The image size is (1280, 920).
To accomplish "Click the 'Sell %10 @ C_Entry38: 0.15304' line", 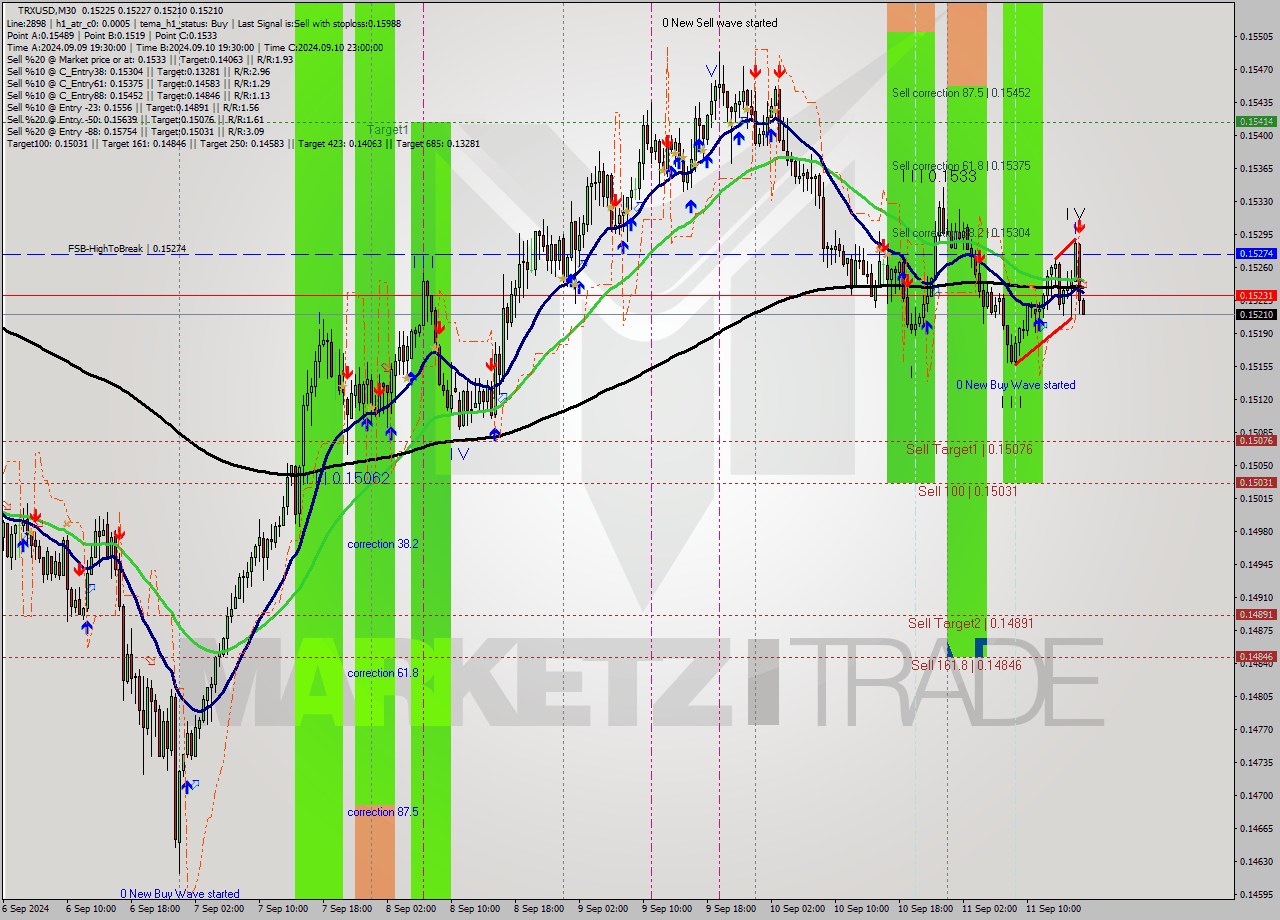I will (x=138, y=72).
